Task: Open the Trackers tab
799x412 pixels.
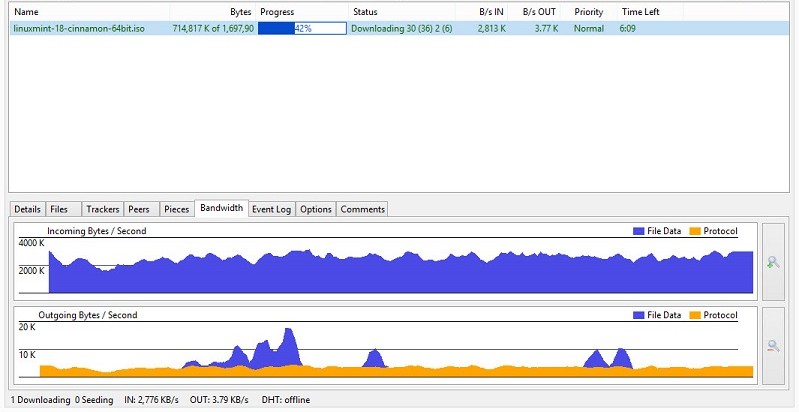Action: coord(102,209)
